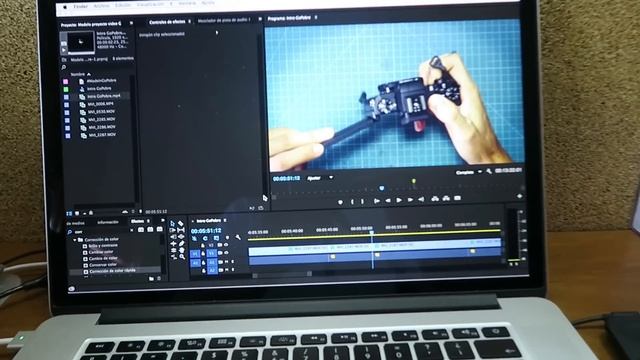This screenshot has height=360, width=640.
Task: Select Brillo y contraste effect
Action: [x=103, y=246]
